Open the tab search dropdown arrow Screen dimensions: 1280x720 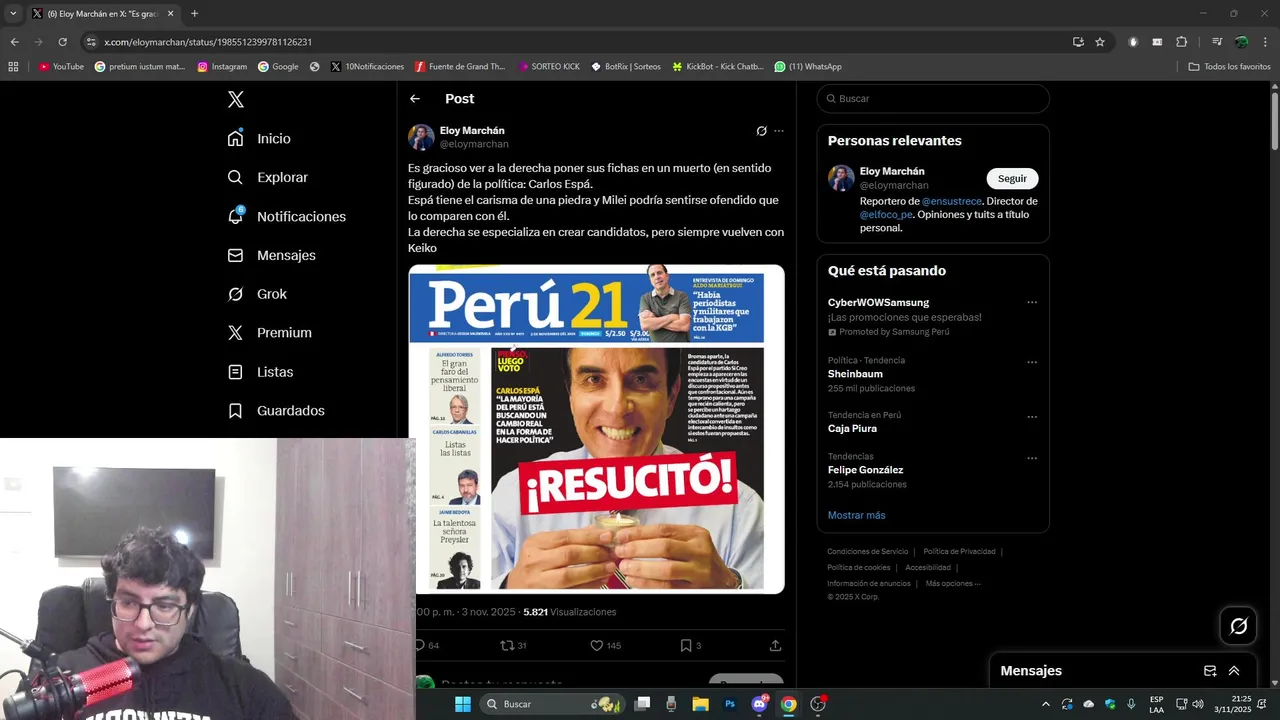13,14
